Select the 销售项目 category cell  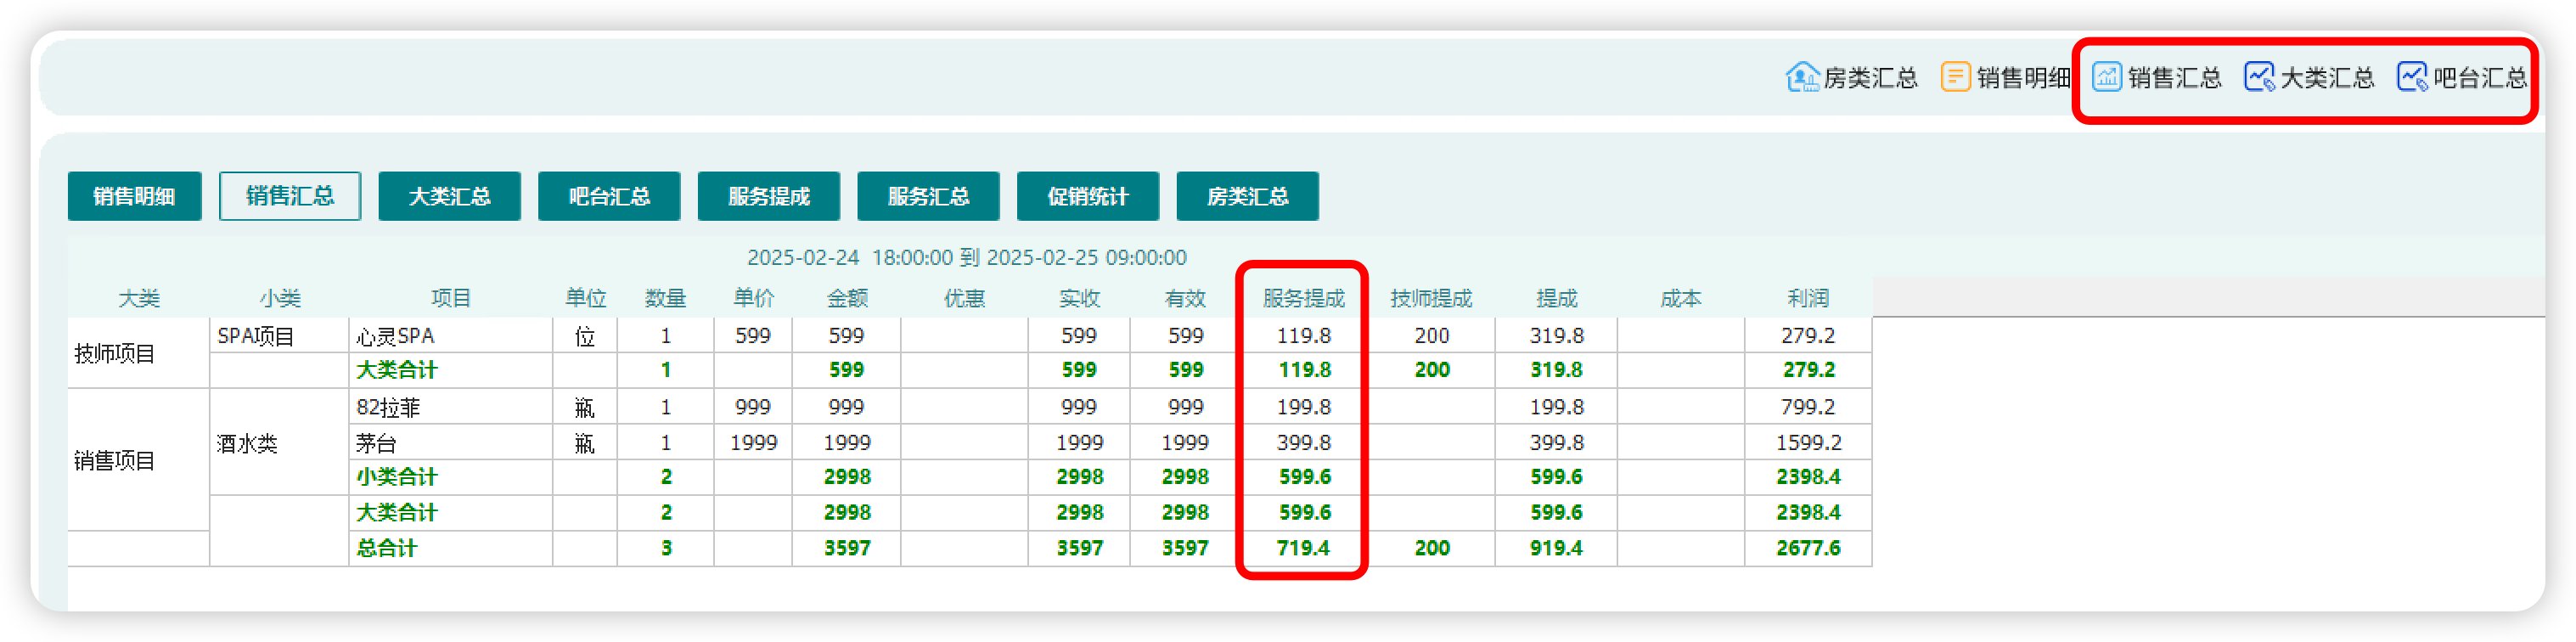point(138,460)
